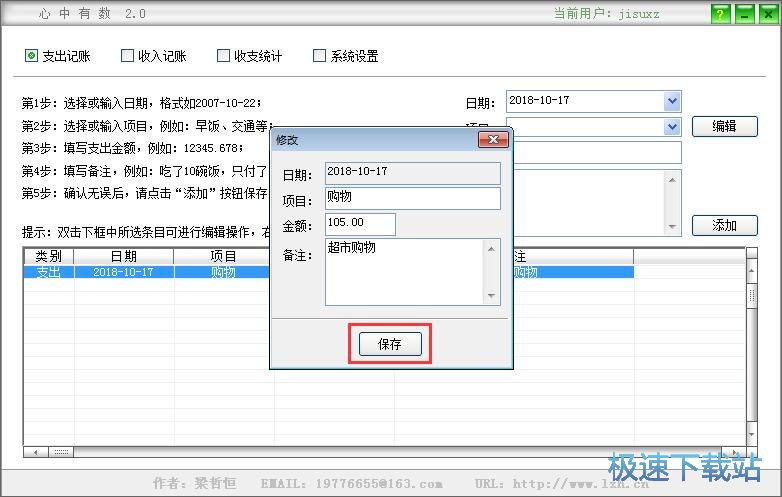Click the 编辑 button

[x=725, y=126]
